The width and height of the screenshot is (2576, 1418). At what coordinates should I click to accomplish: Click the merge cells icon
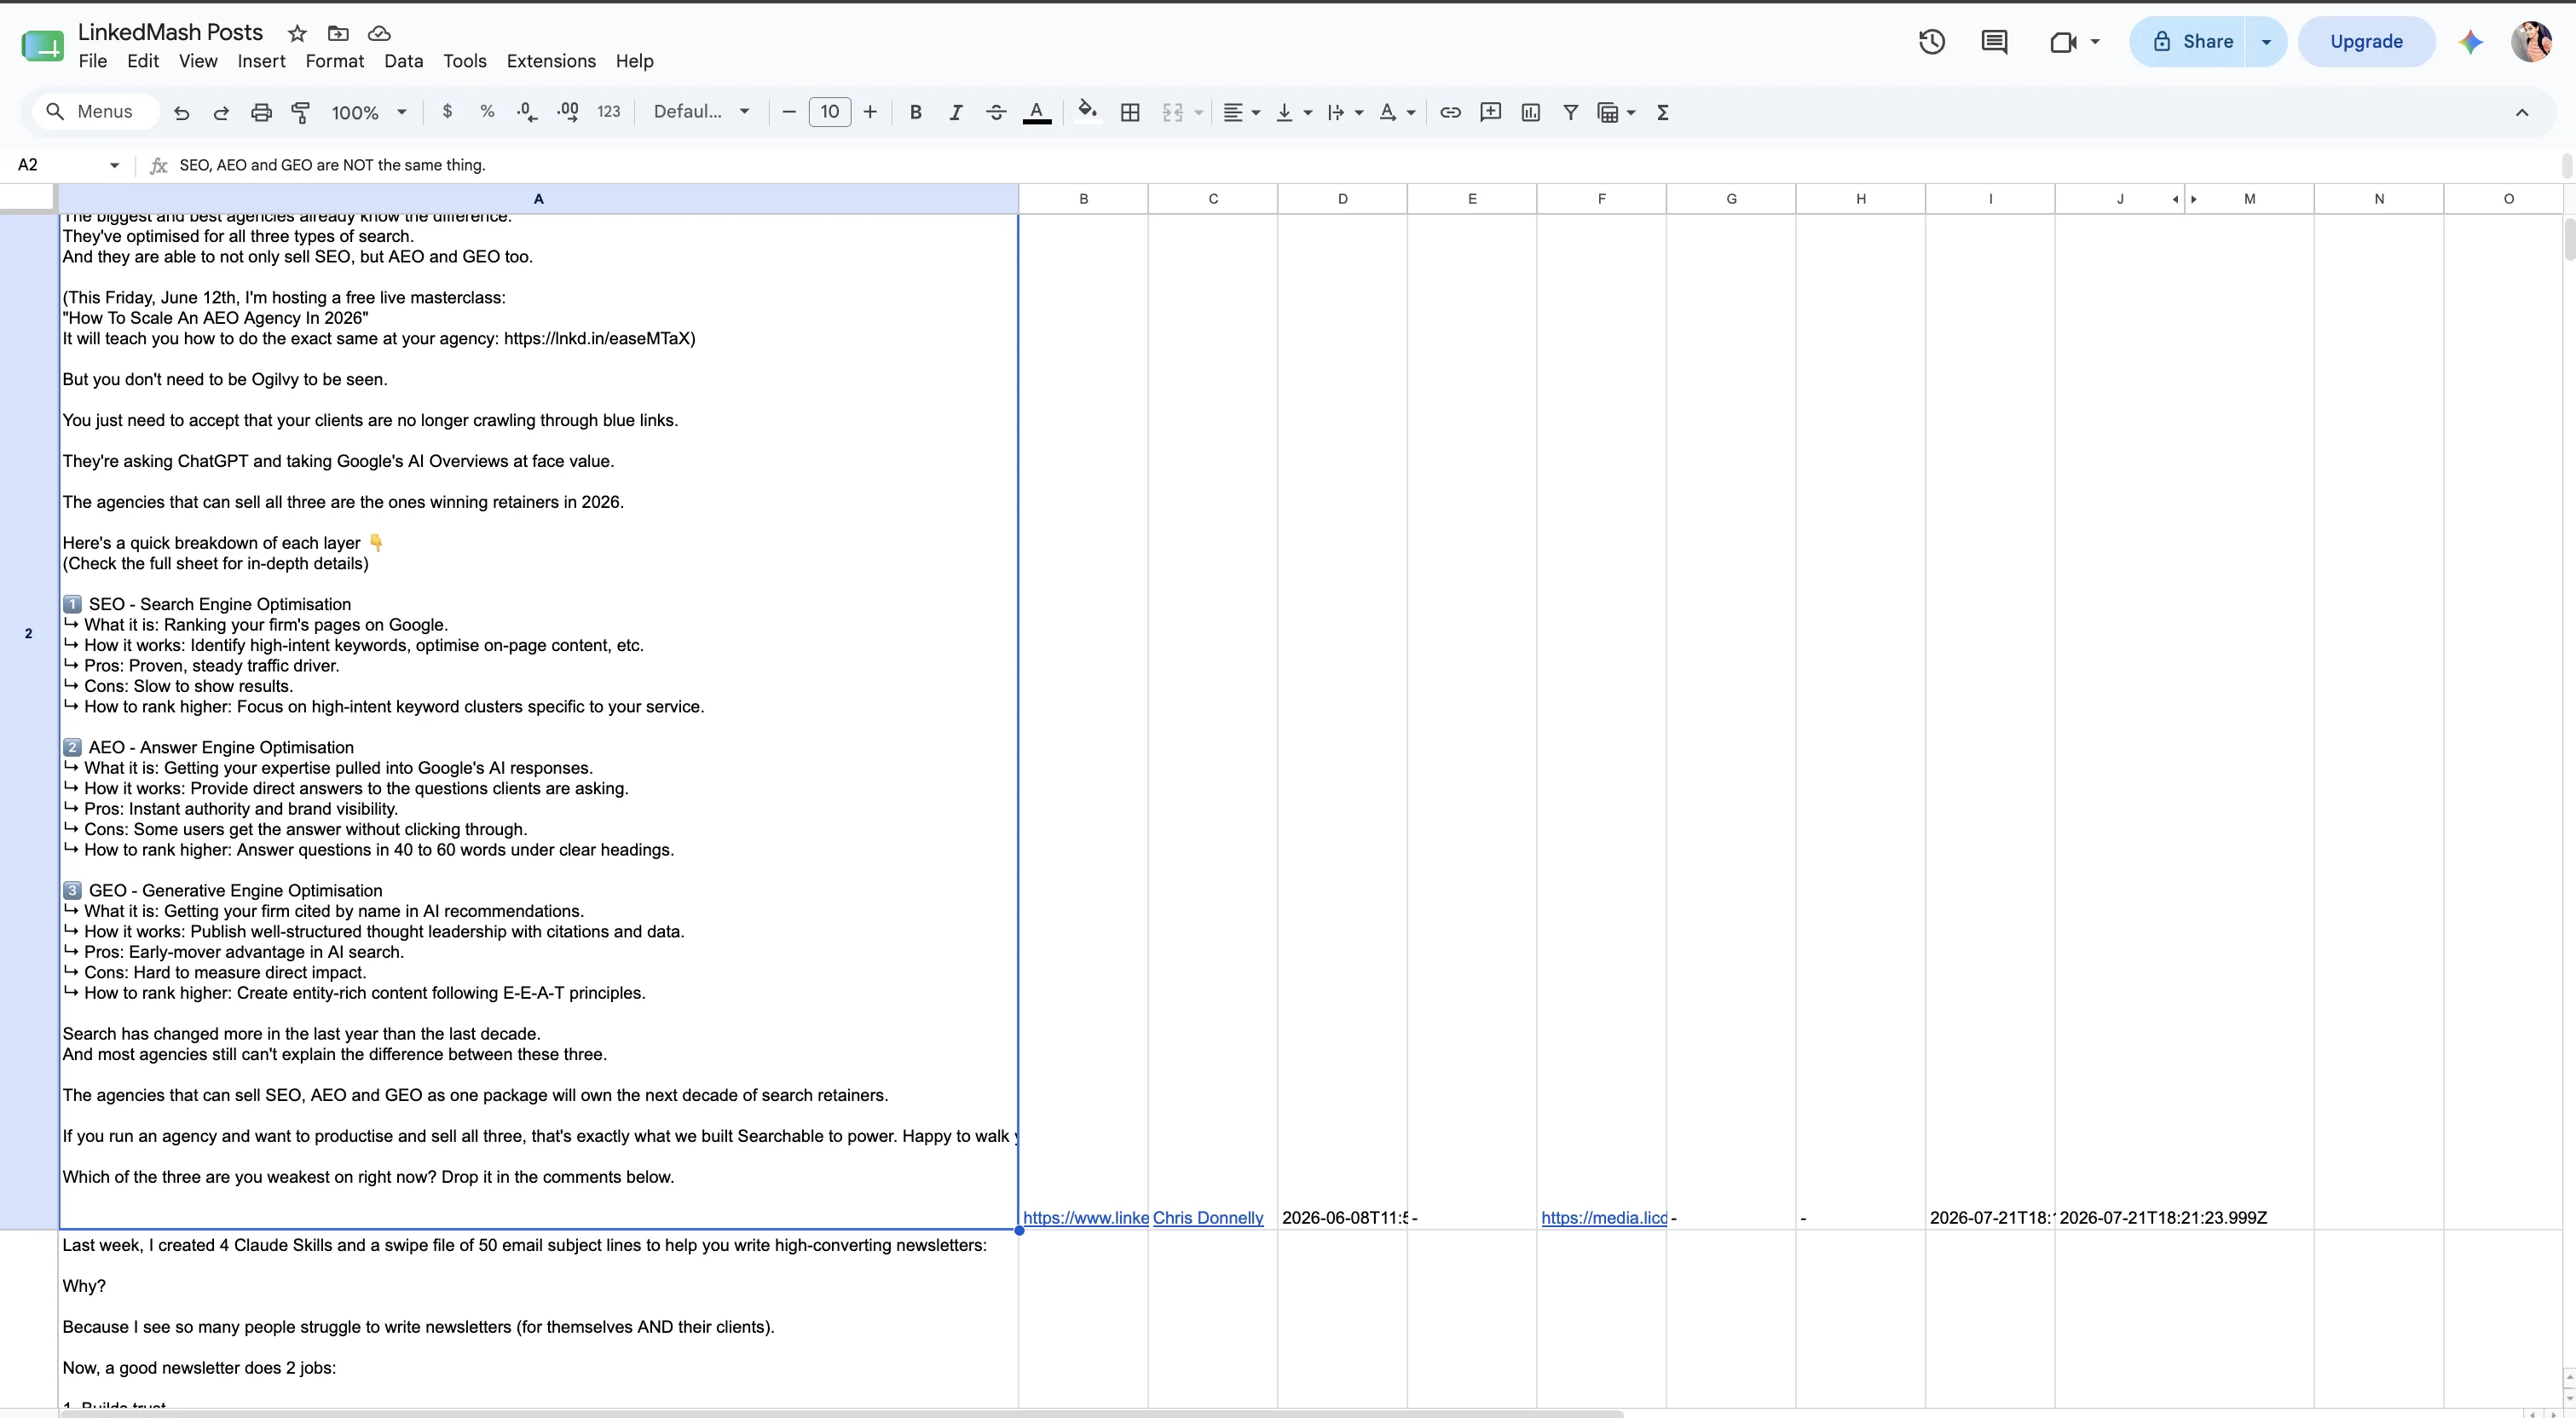[x=1173, y=112]
